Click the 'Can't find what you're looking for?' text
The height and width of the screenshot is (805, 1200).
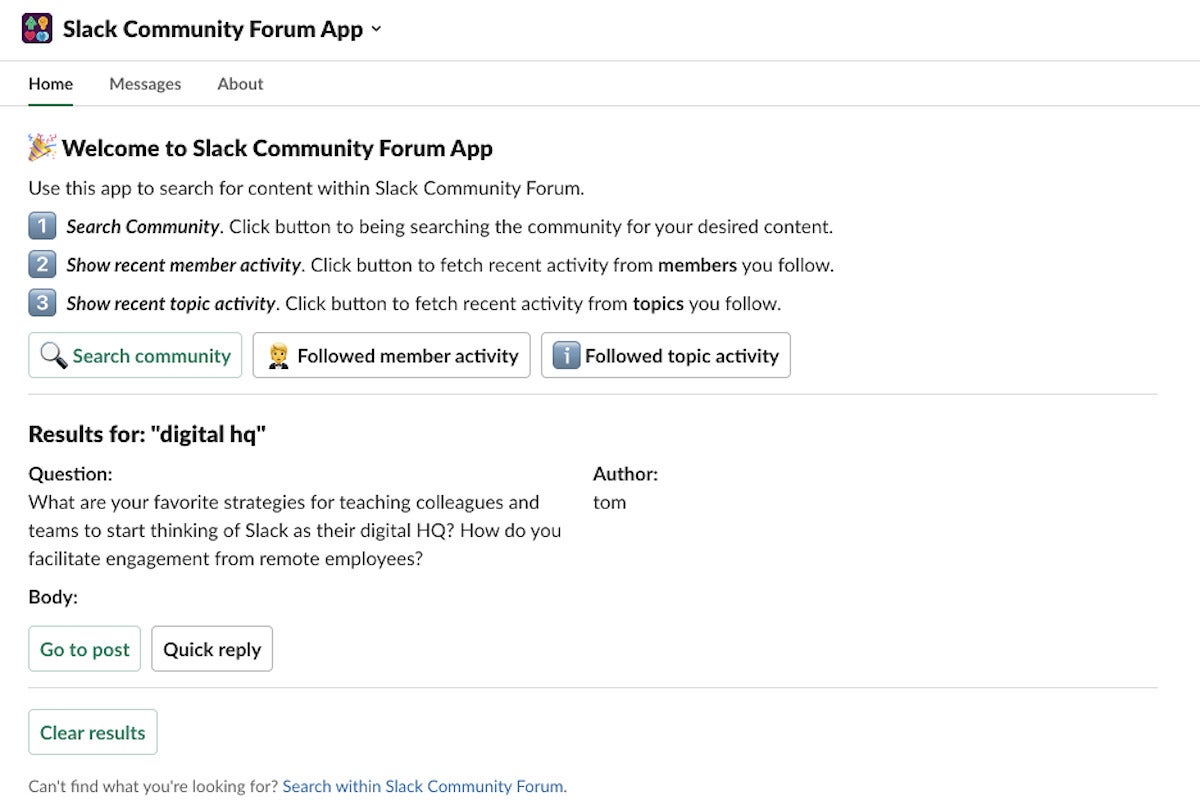153,786
